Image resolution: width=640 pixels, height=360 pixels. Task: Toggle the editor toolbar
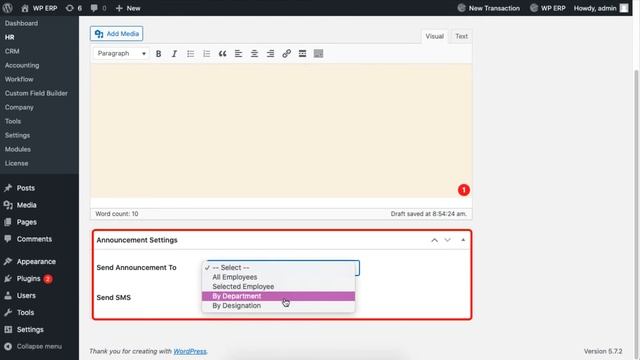[x=318, y=53]
